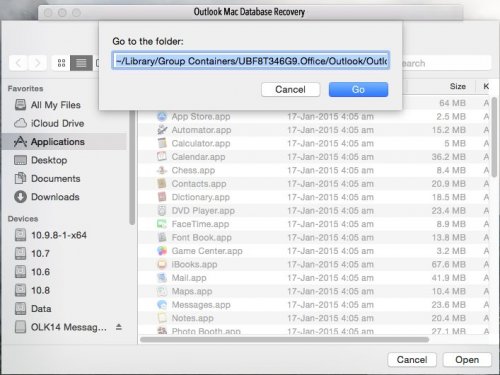This screenshot has width=500, height=375.
Task: Click the DVD Player.app icon
Action: pos(162,210)
